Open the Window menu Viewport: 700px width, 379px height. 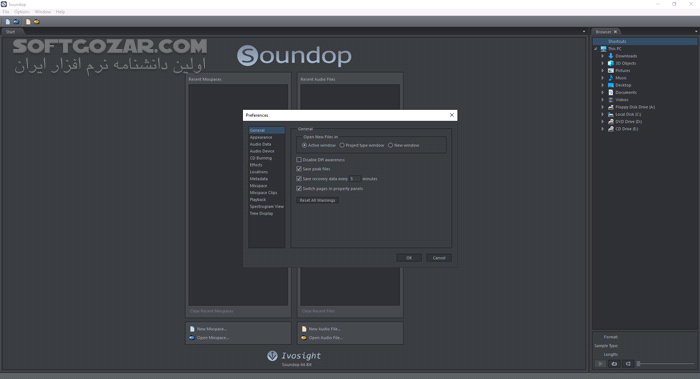click(43, 12)
